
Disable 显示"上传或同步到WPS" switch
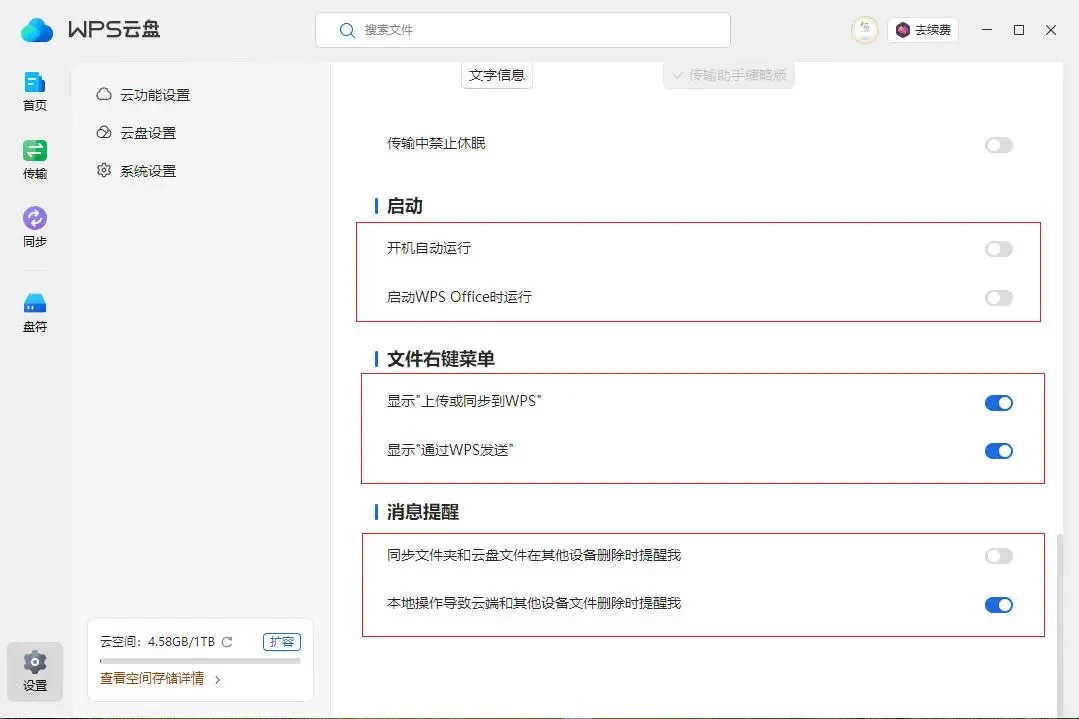(x=998, y=403)
